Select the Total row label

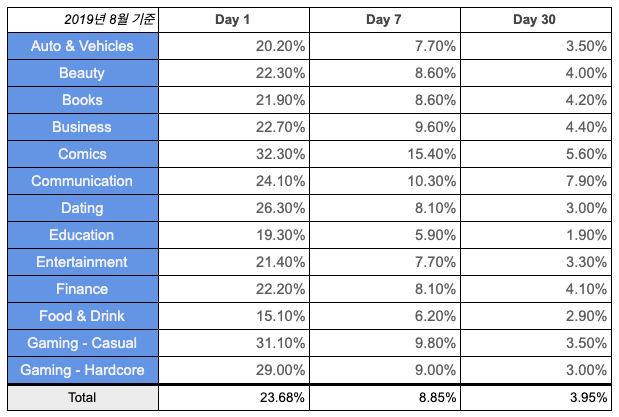pyautogui.click(x=83, y=398)
